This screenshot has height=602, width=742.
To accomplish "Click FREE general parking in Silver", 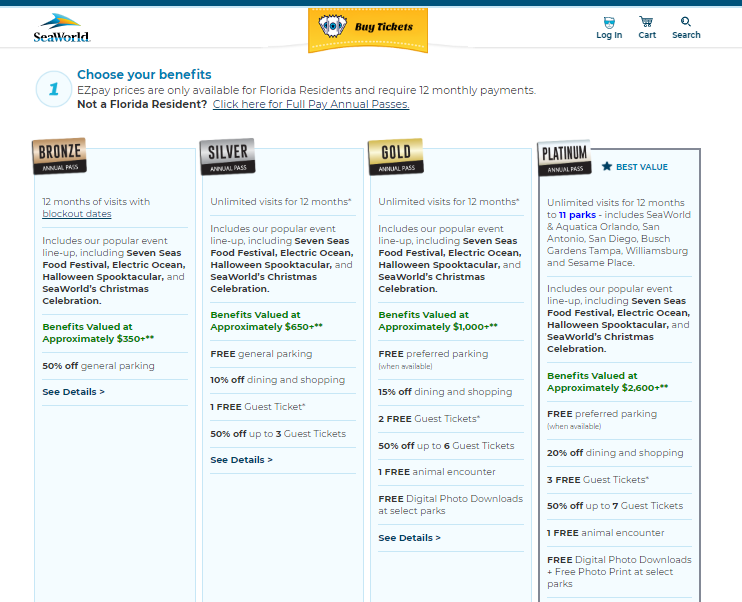I will coord(261,354).
